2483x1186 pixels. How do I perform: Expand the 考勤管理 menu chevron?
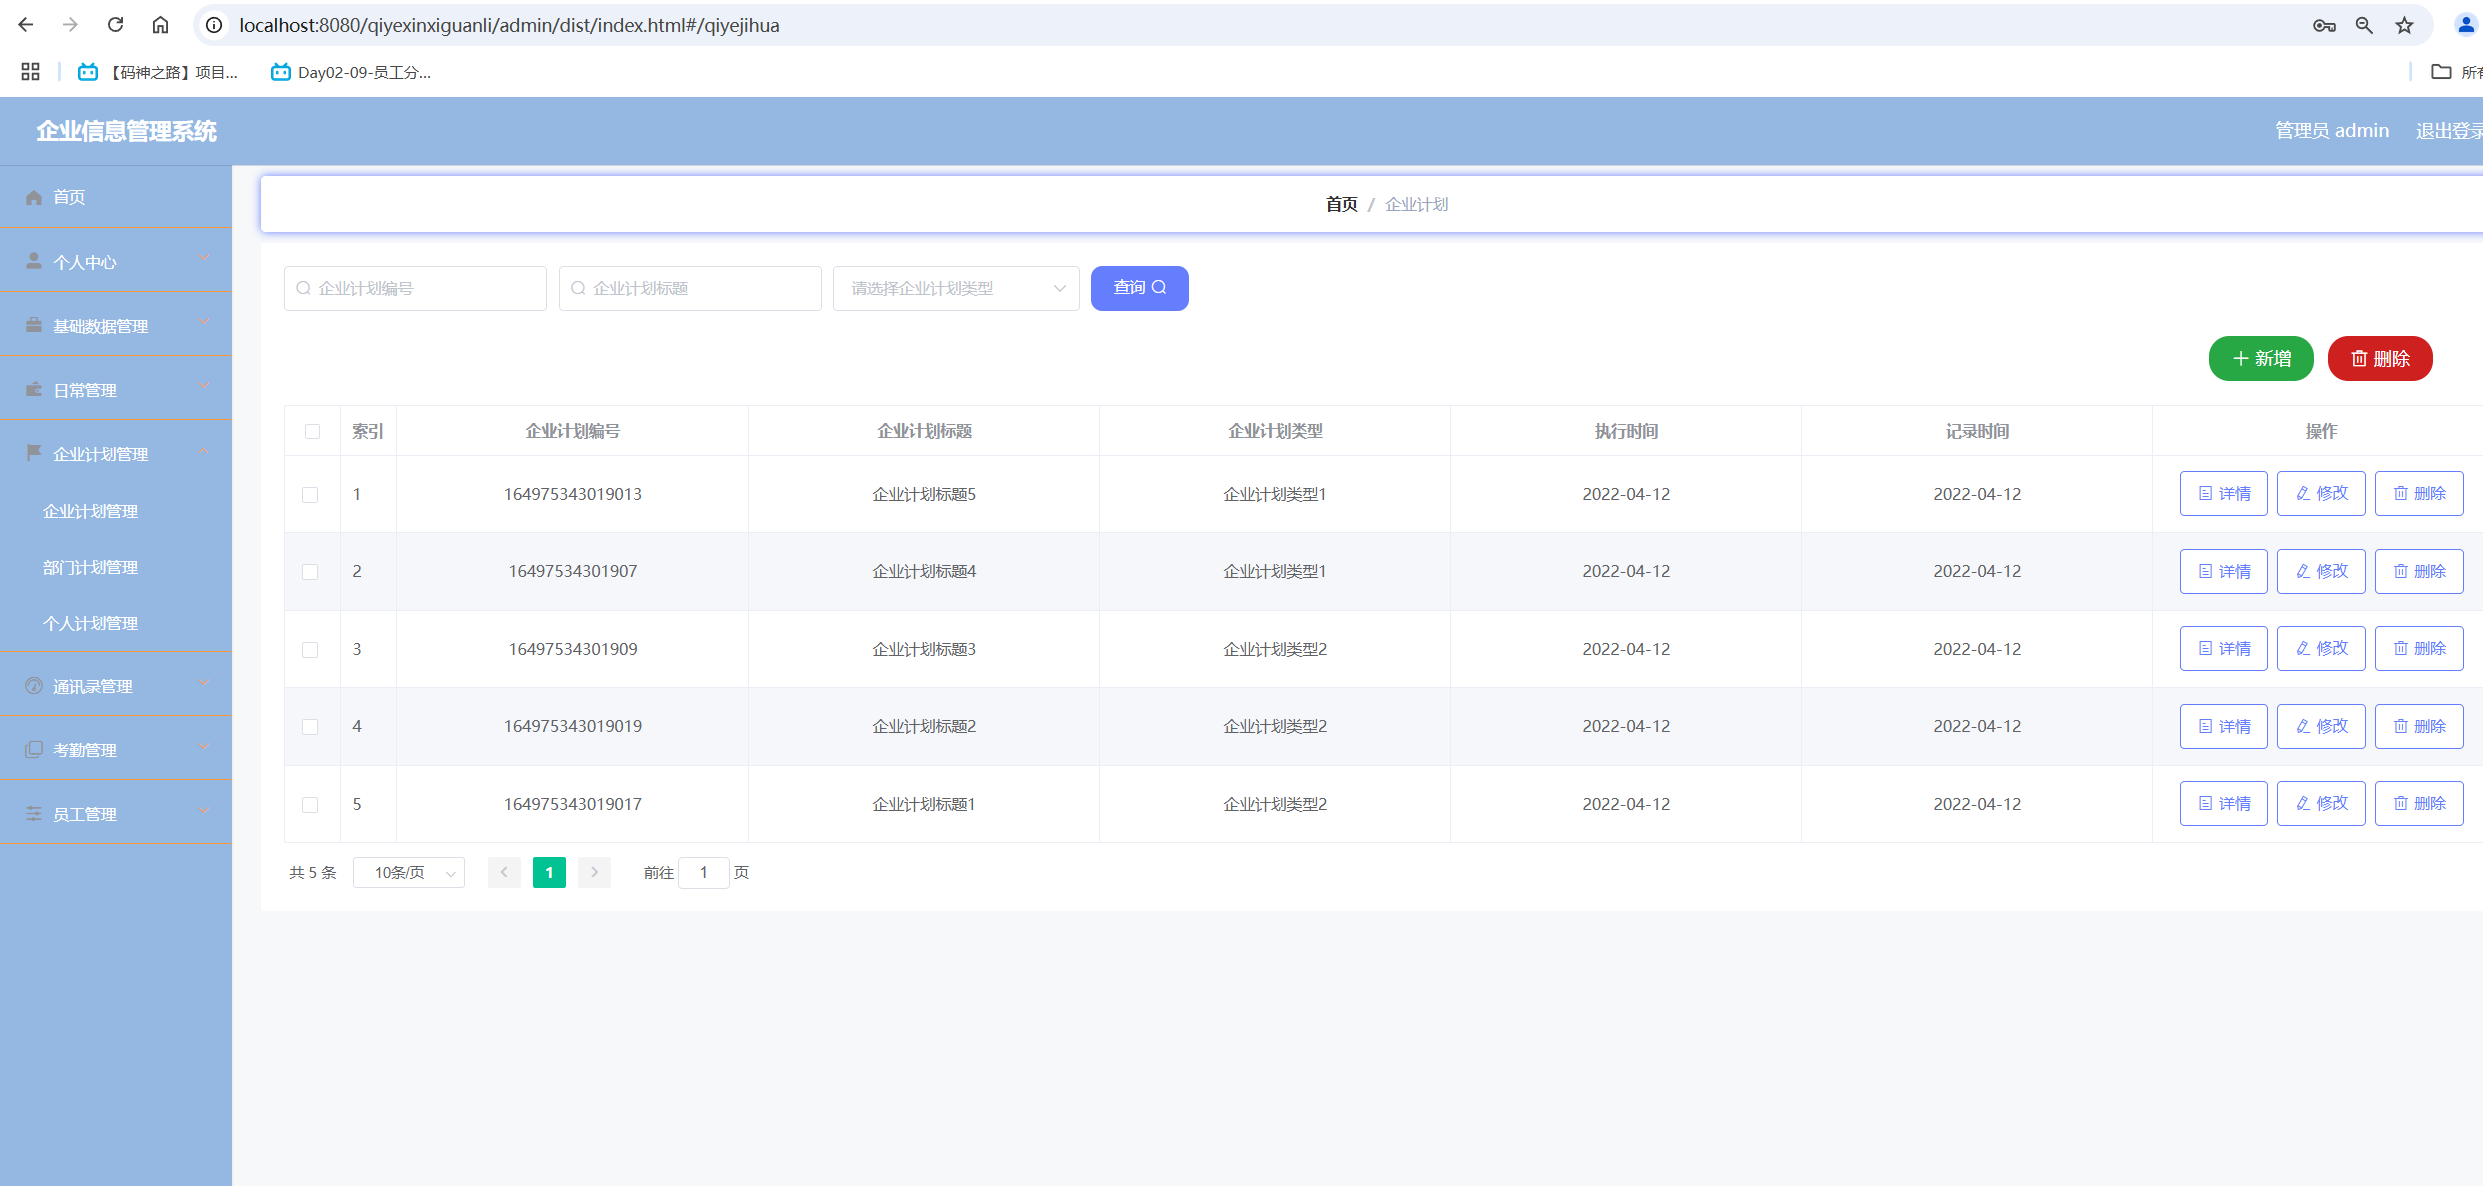coord(204,748)
